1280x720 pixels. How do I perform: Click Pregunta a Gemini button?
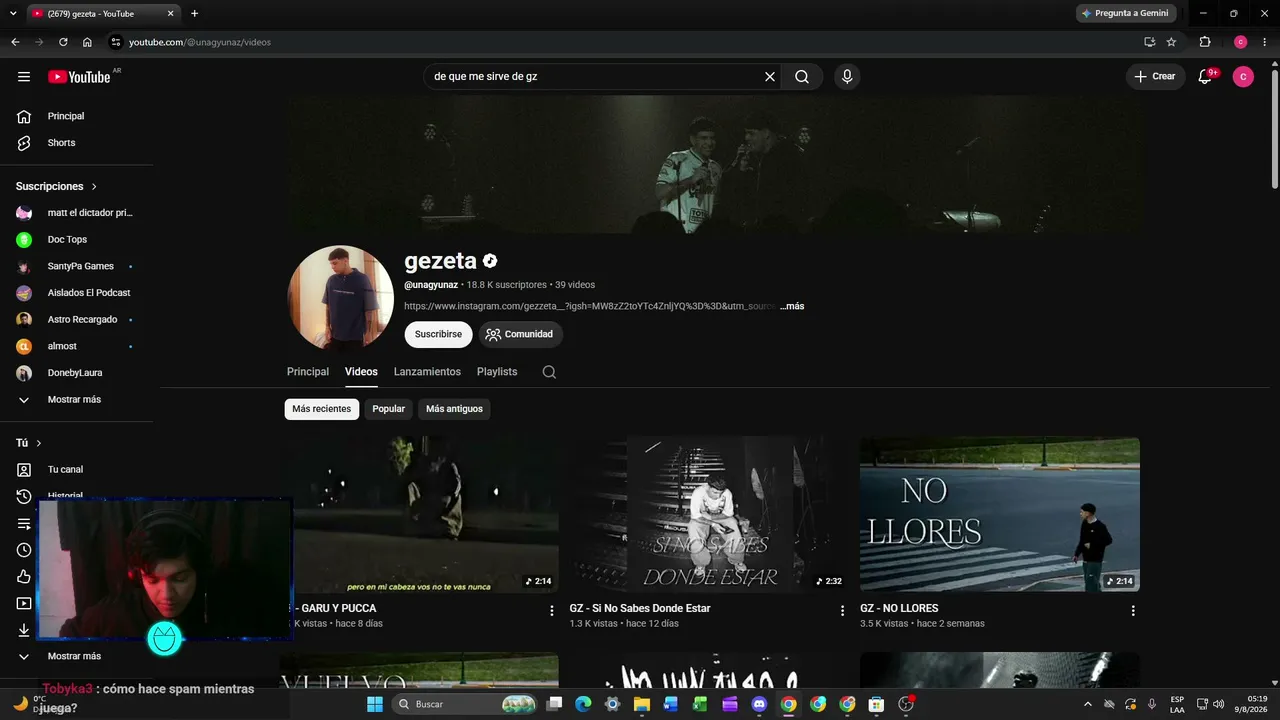click(1125, 13)
